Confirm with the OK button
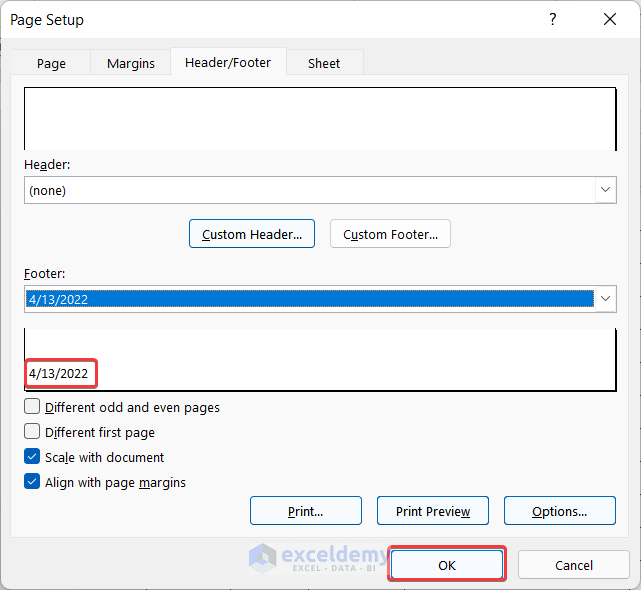 coord(447,565)
